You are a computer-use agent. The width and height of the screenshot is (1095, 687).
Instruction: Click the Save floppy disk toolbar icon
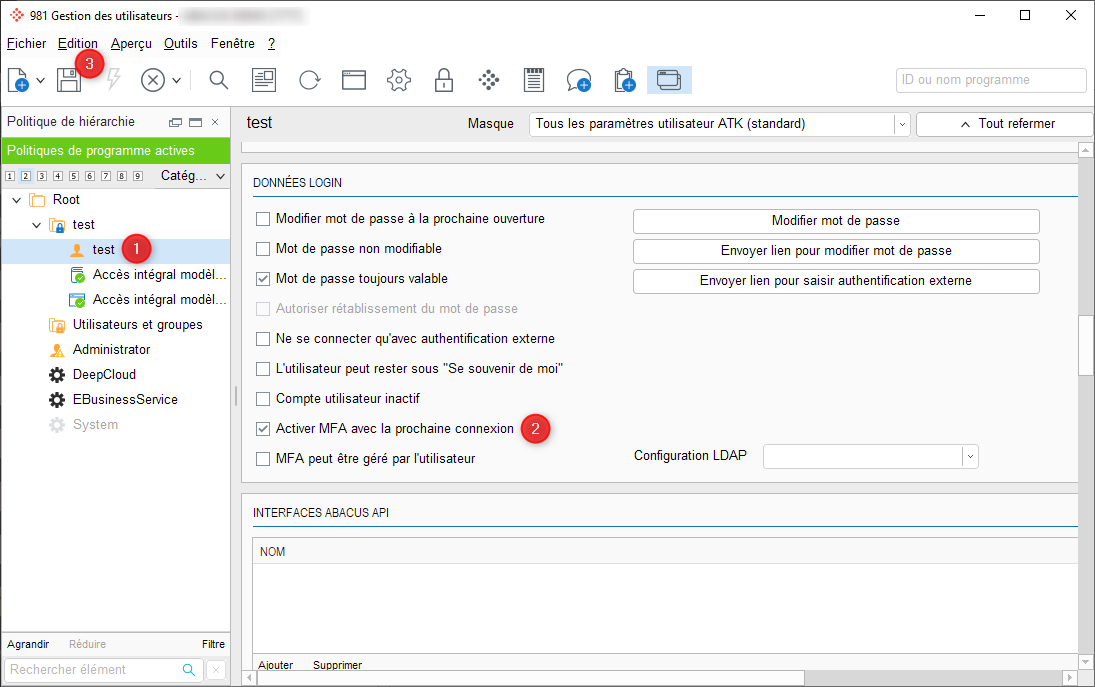[x=69, y=80]
